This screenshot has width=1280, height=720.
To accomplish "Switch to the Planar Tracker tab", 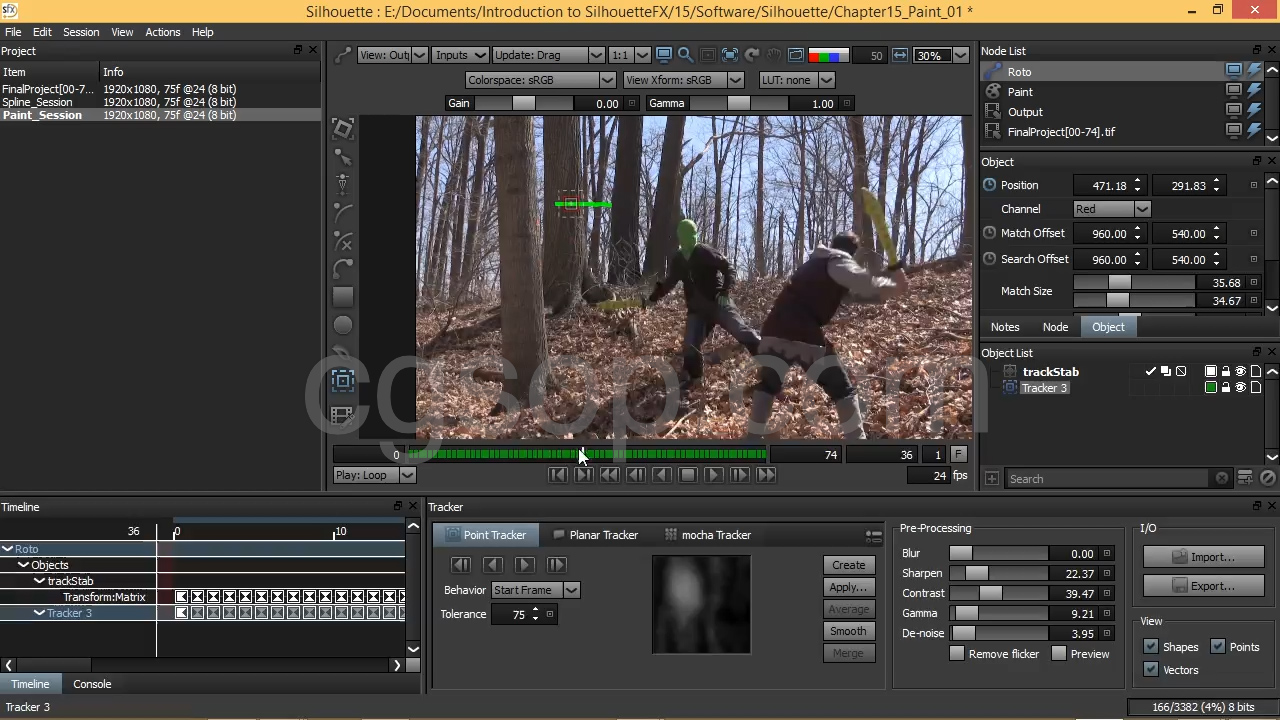I will tap(595, 535).
